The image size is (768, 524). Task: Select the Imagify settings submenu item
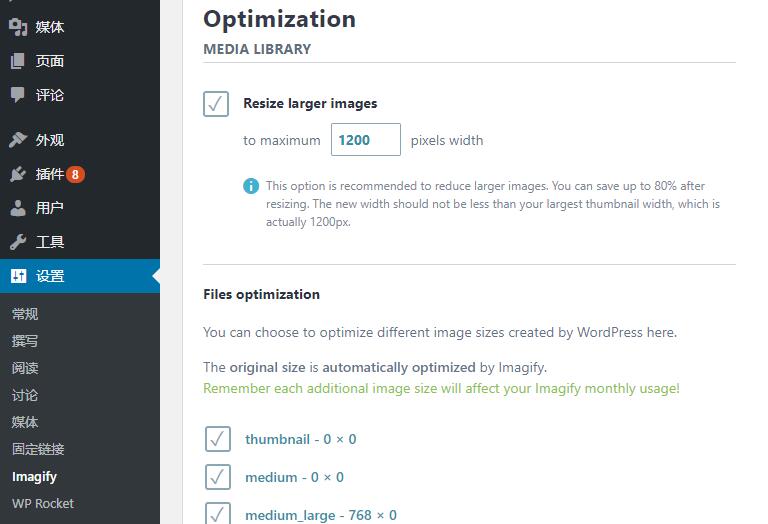(34, 476)
